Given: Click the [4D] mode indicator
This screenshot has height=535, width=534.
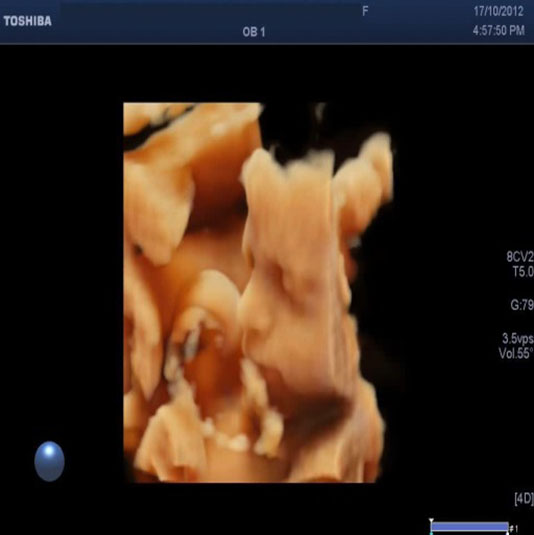Looking at the screenshot, I should 524,498.
